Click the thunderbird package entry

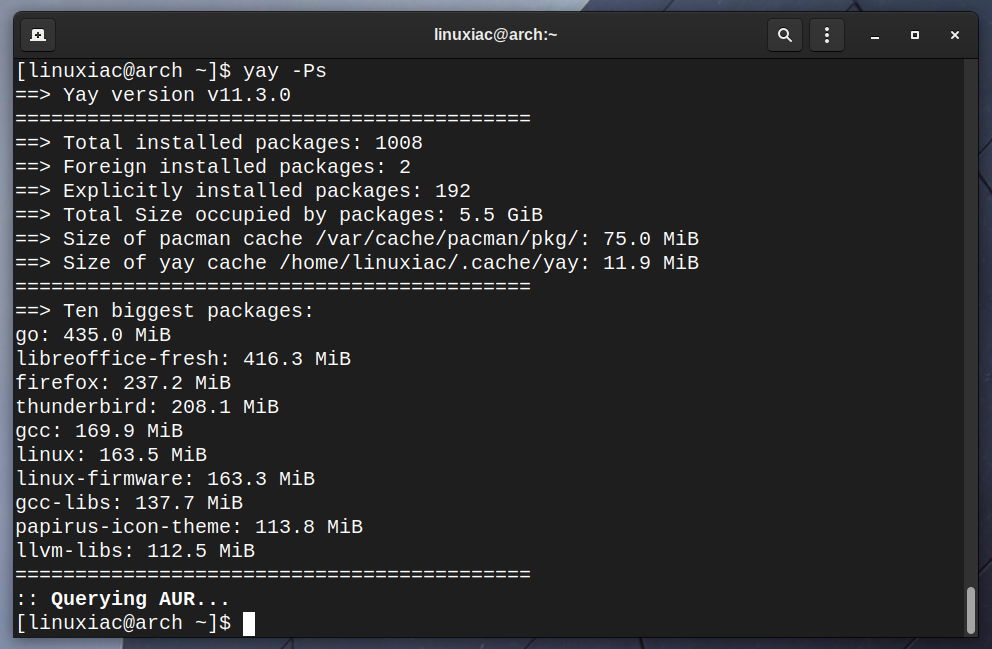pyautogui.click(x=147, y=407)
